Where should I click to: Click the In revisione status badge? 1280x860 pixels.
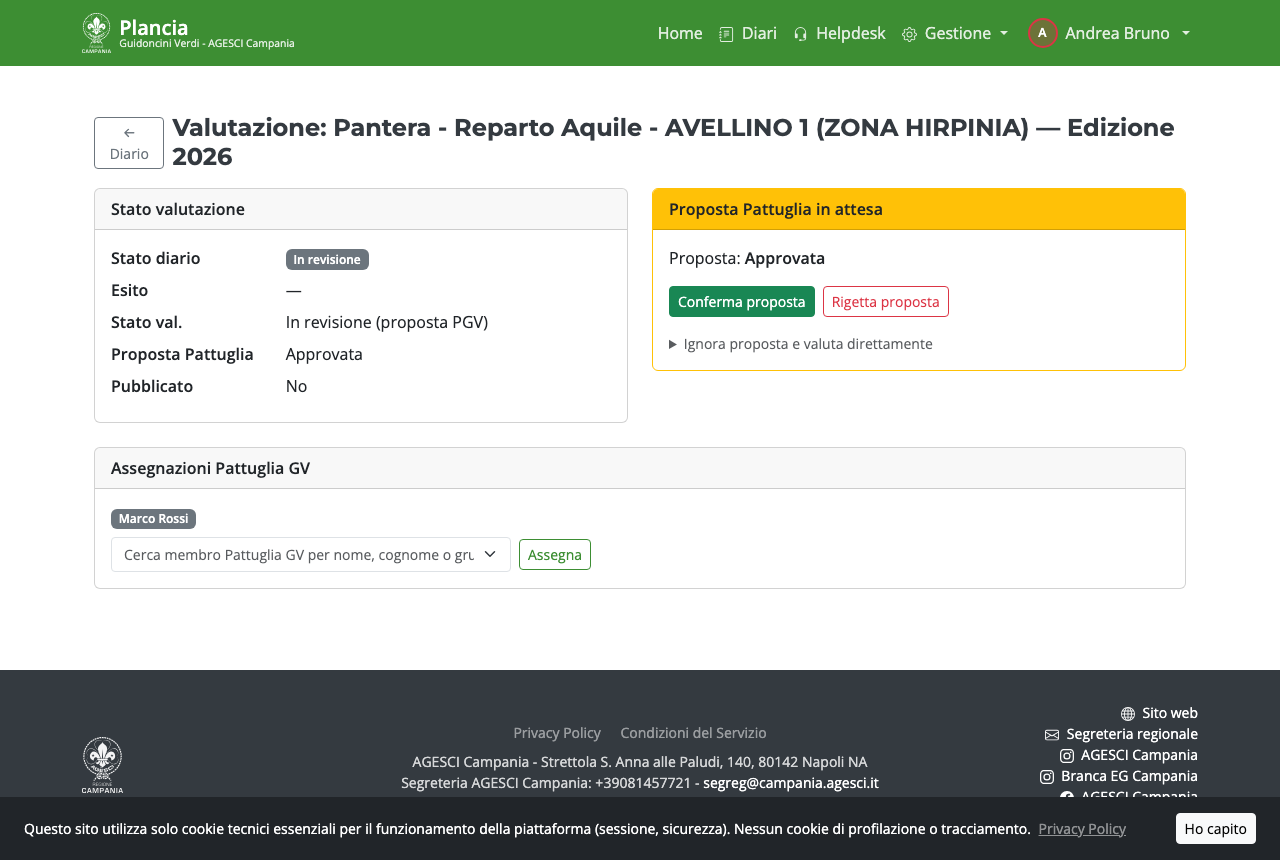(x=327, y=260)
